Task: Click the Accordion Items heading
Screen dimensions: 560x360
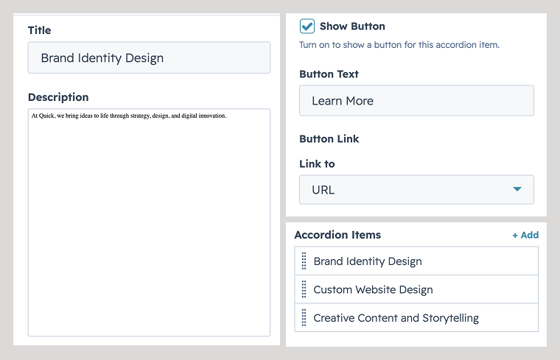Action: click(x=338, y=235)
